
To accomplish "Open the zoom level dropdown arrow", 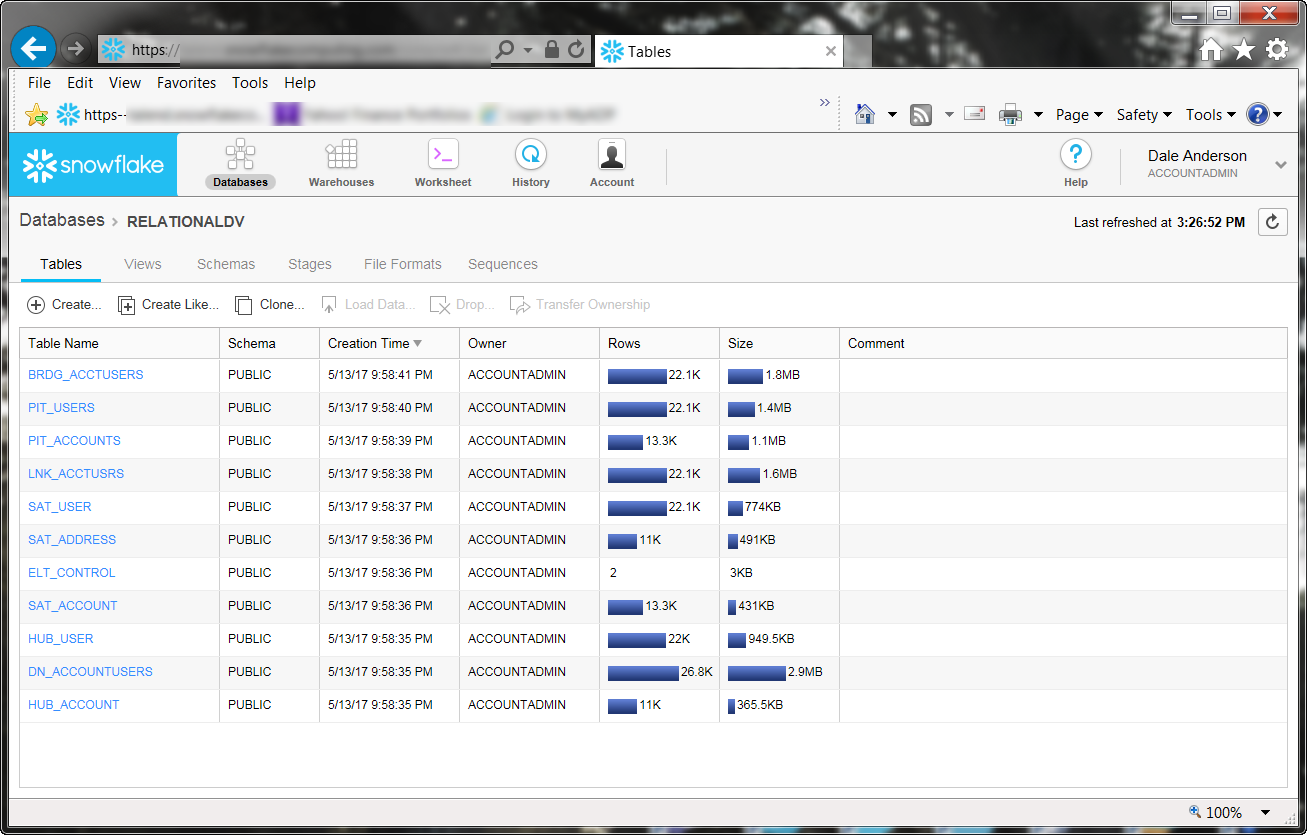I will click(1265, 812).
